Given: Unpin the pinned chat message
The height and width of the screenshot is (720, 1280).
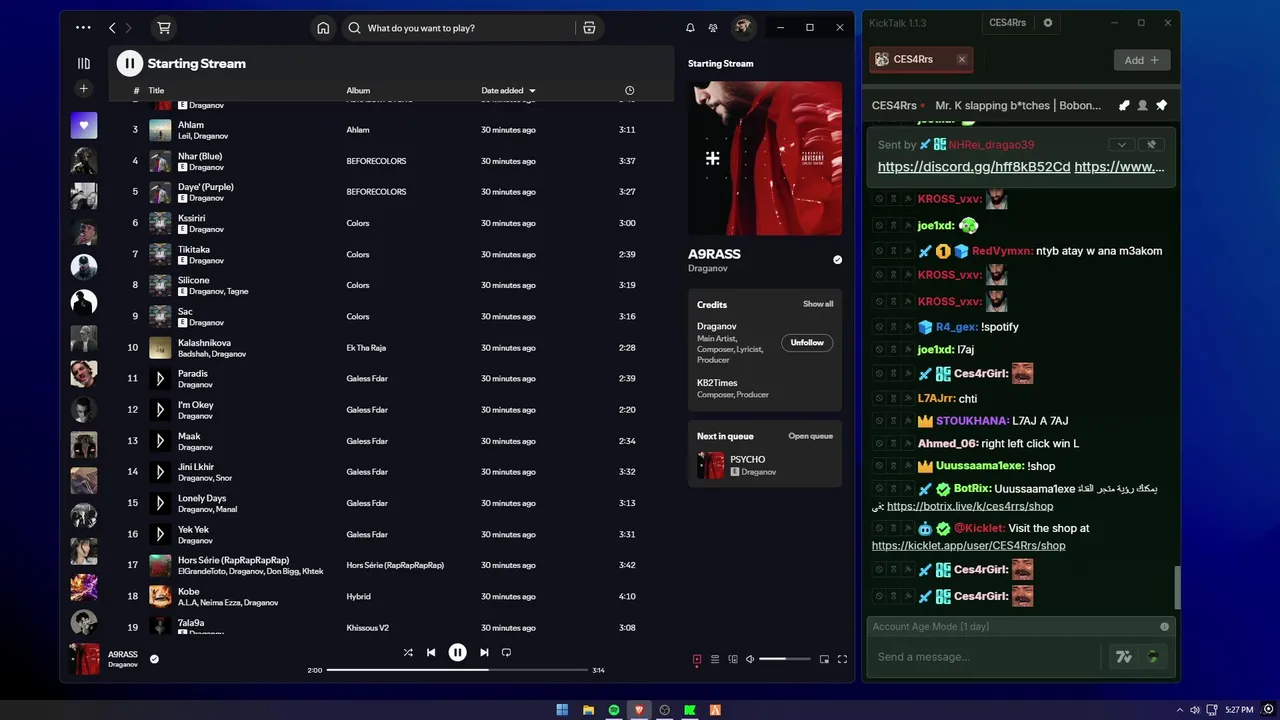Looking at the screenshot, I should click(x=1152, y=144).
